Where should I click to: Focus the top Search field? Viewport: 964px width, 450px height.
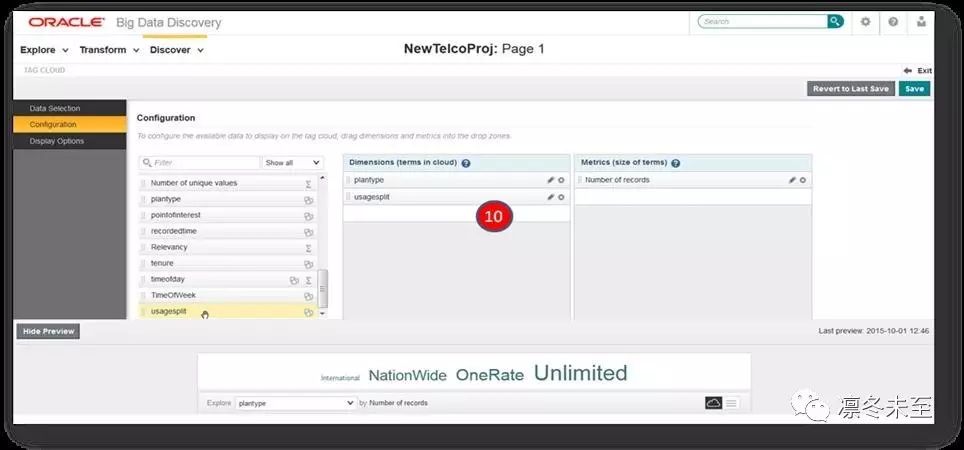pos(762,22)
